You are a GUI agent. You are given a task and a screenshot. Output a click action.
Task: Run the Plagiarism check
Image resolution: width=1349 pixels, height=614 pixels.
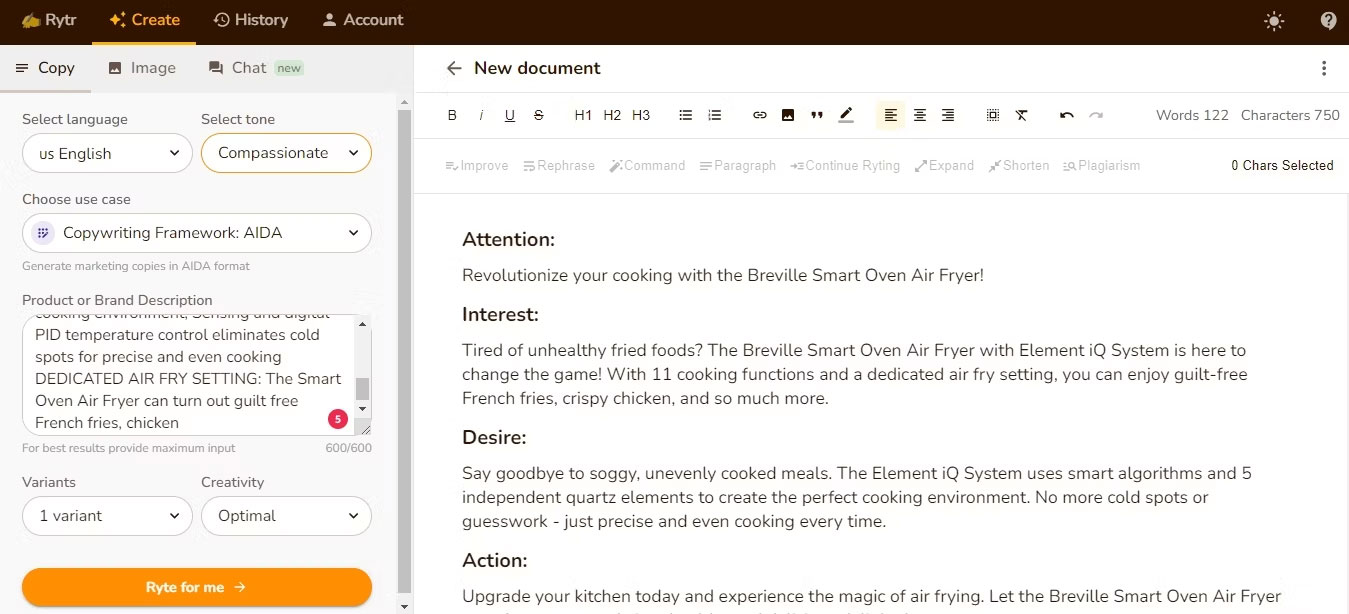click(x=1101, y=166)
